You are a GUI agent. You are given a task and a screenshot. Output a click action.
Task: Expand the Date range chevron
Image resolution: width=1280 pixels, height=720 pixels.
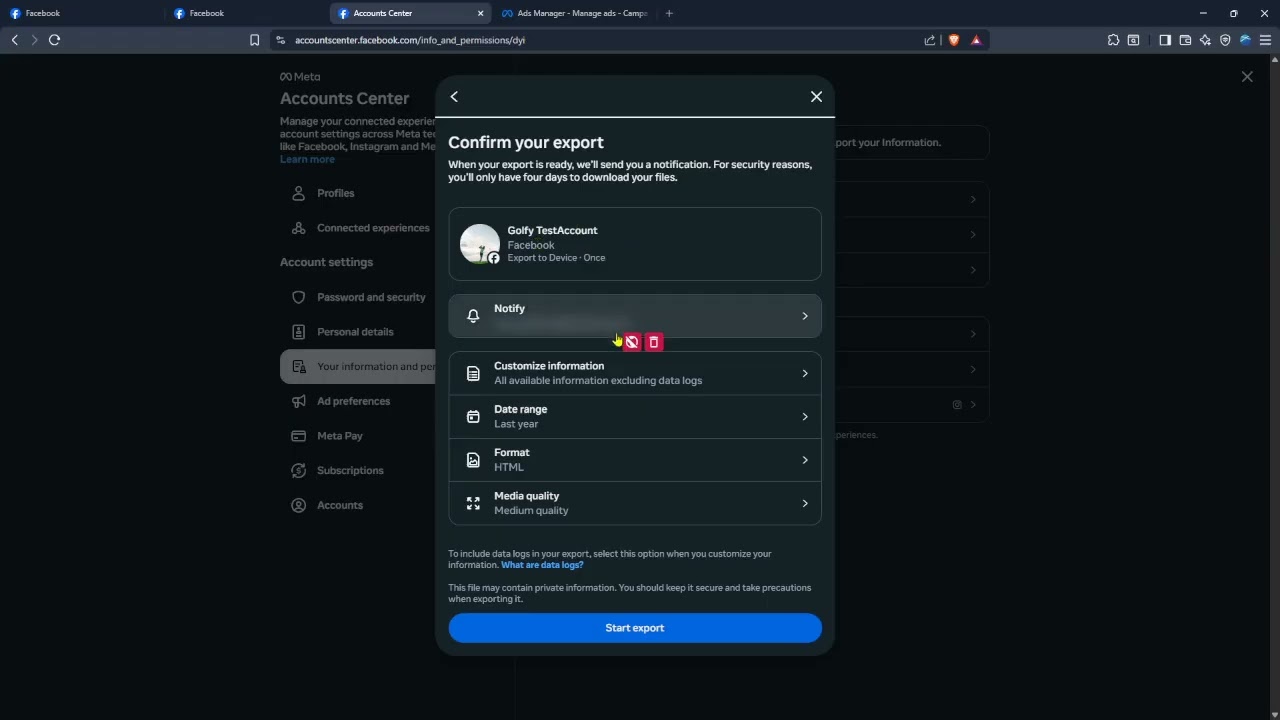805,417
